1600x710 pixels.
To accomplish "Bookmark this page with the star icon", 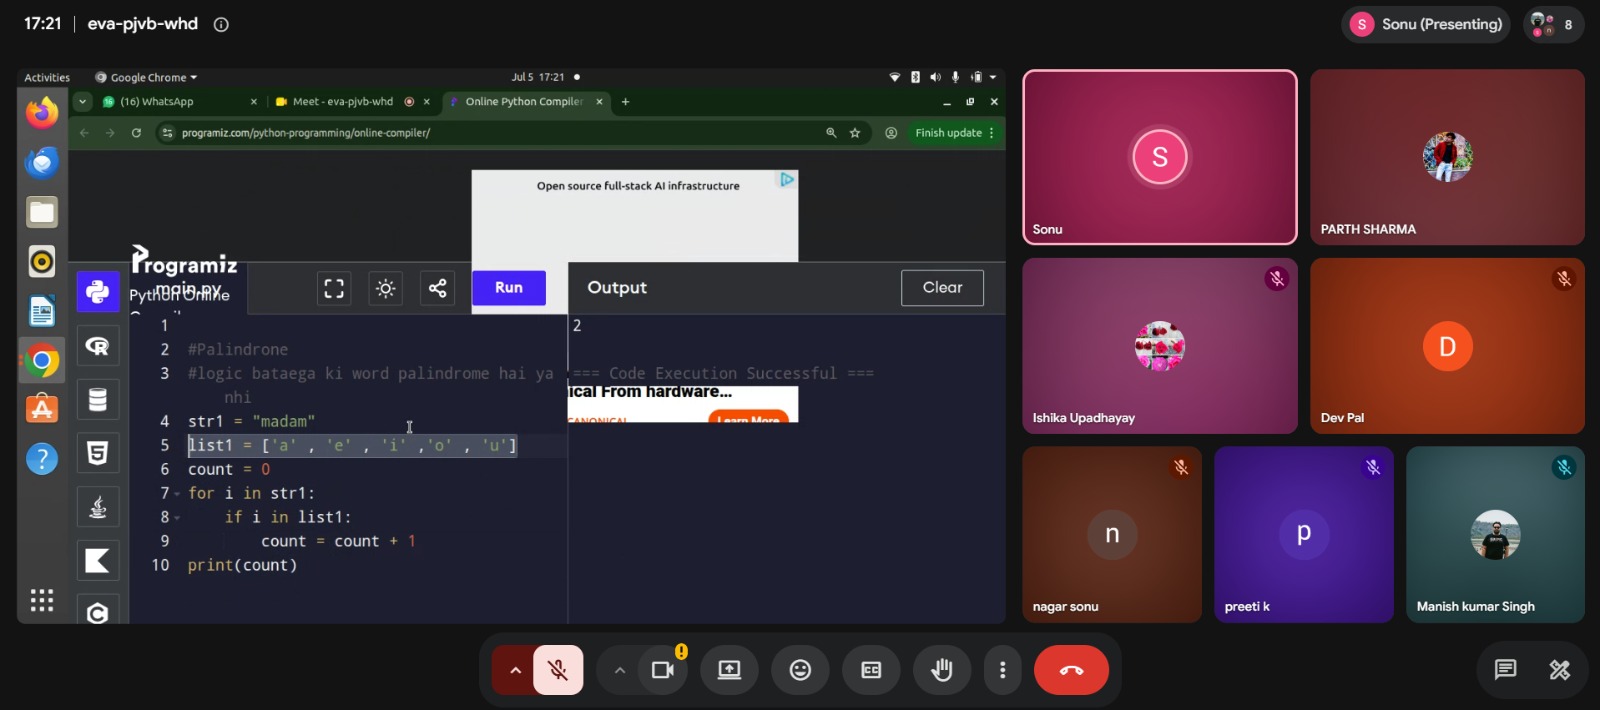I will pos(855,133).
